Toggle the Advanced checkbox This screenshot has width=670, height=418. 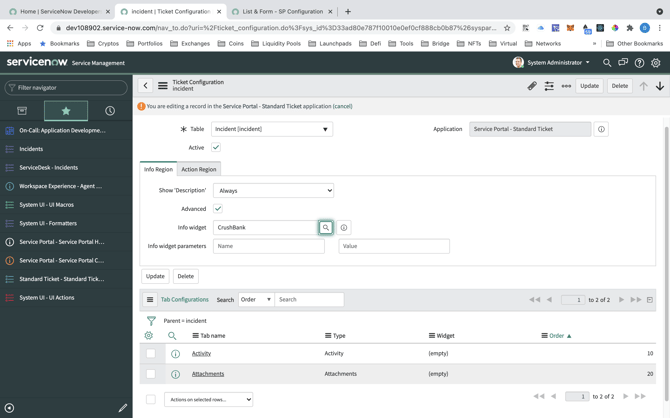click(x=218, y=209)
